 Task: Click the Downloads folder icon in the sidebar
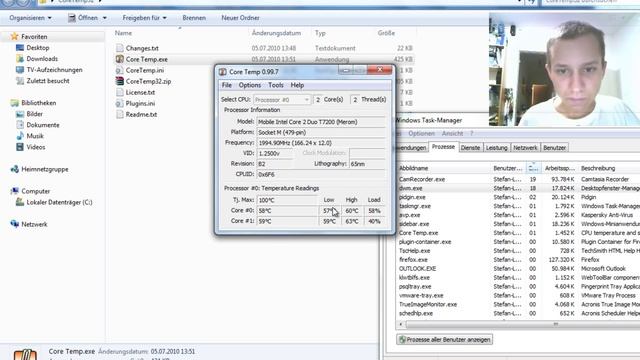coord(20,59)
